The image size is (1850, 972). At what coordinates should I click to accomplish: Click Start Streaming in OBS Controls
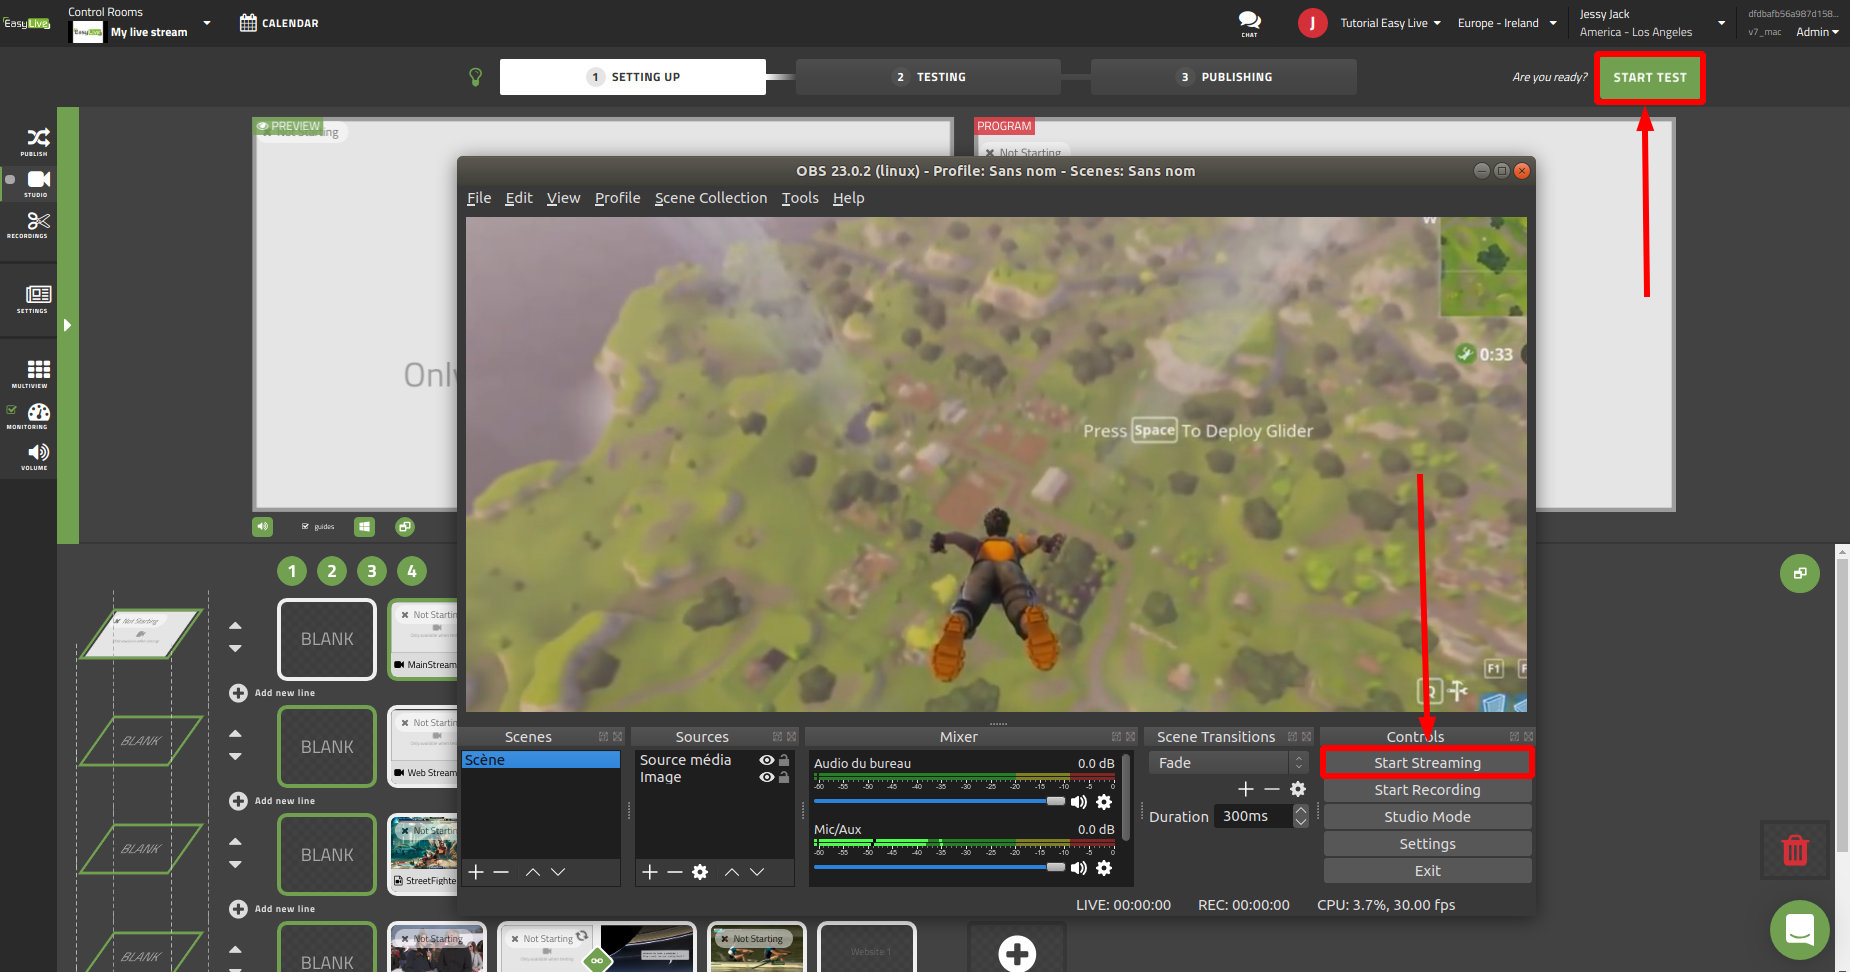click(1427, 763)
